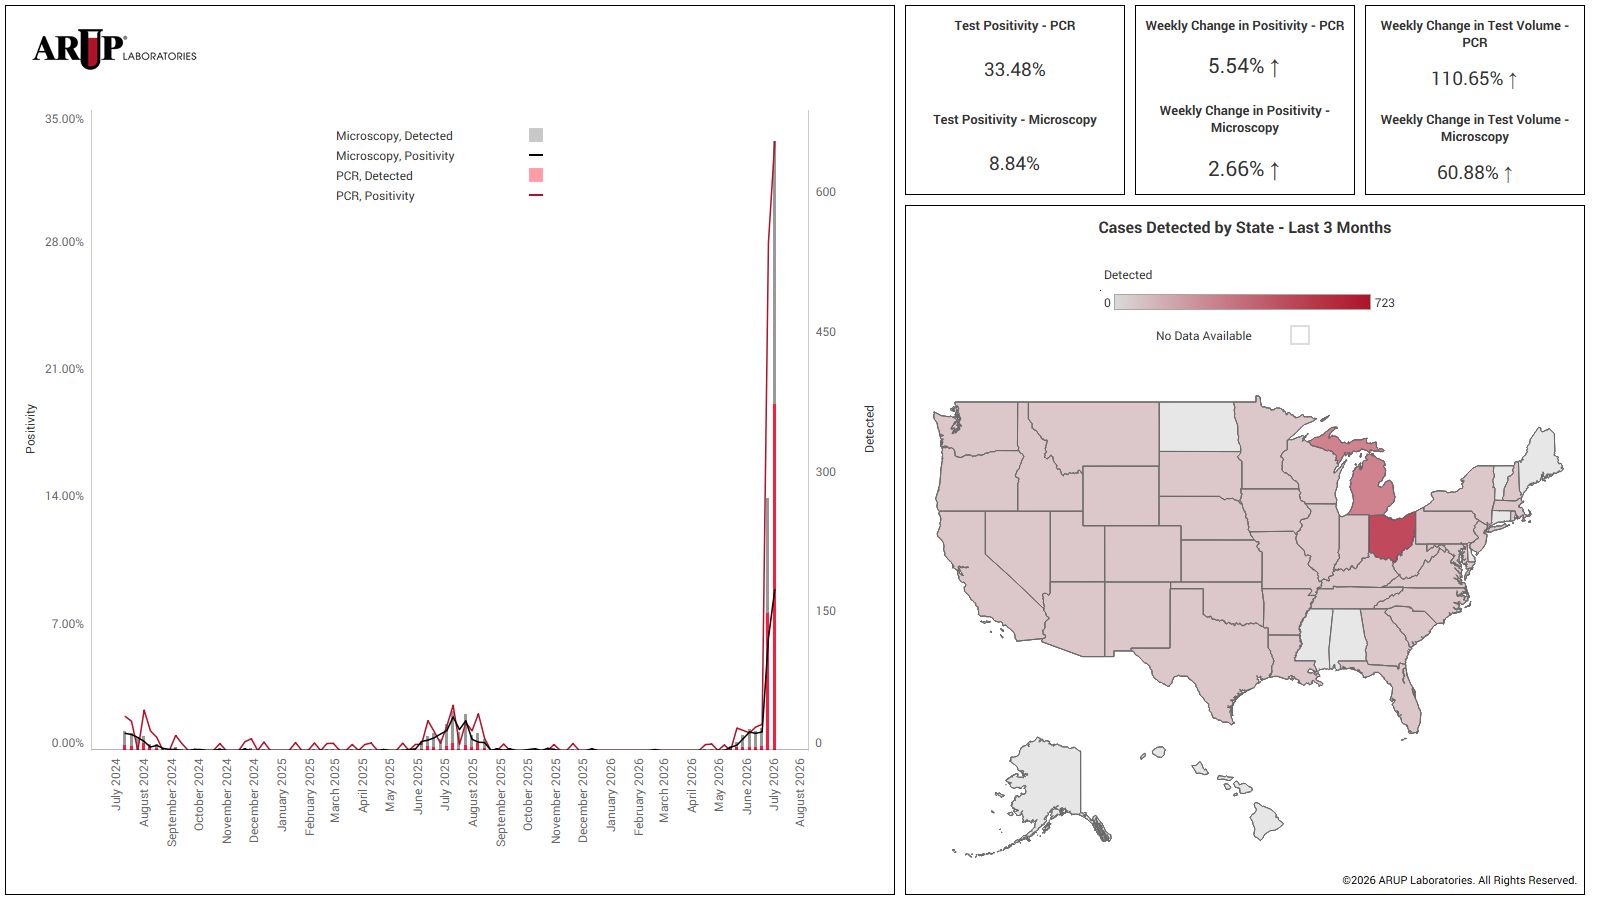Screen dimensions: 1600x900
Task: Click the July 2025 axis label
Action: tap(445, 784)
